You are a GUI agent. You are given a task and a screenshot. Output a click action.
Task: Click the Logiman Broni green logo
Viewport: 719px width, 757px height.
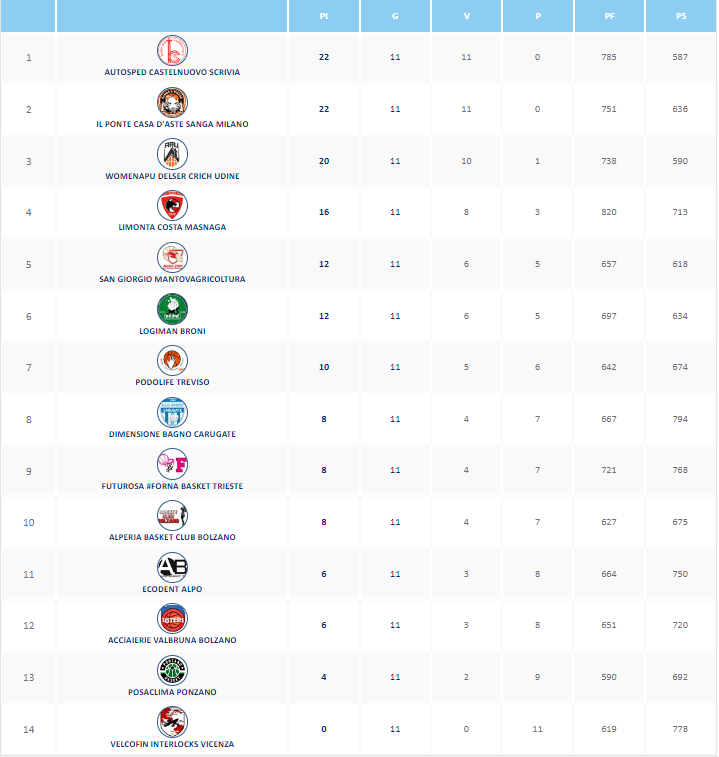pos(172,308)
